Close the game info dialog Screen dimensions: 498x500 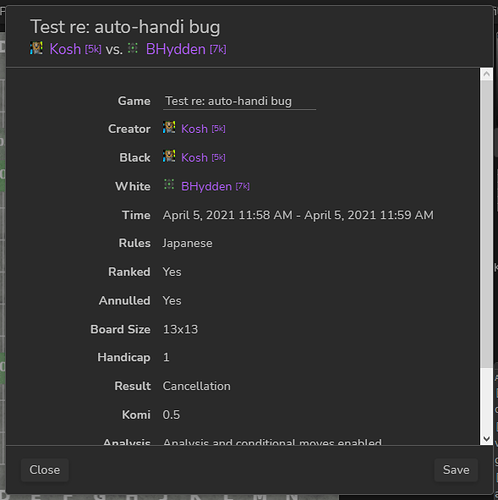(45, 470)
